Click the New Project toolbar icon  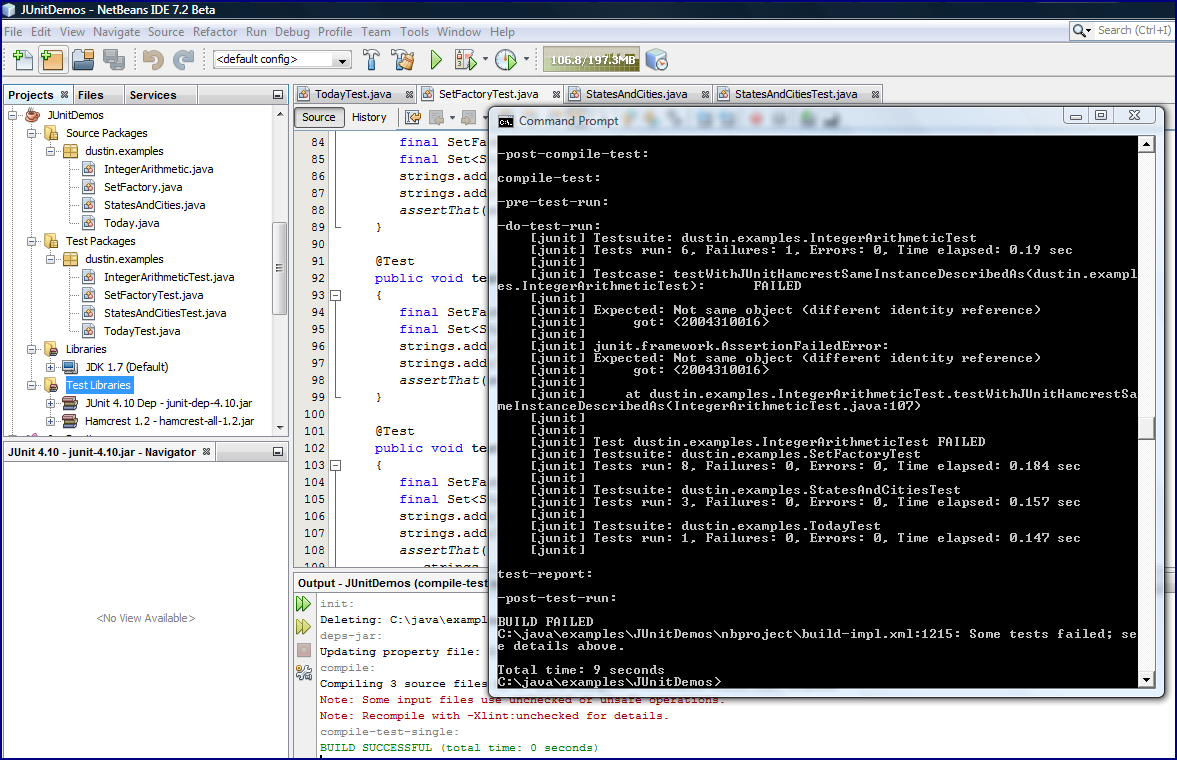(x=53, y=59)
